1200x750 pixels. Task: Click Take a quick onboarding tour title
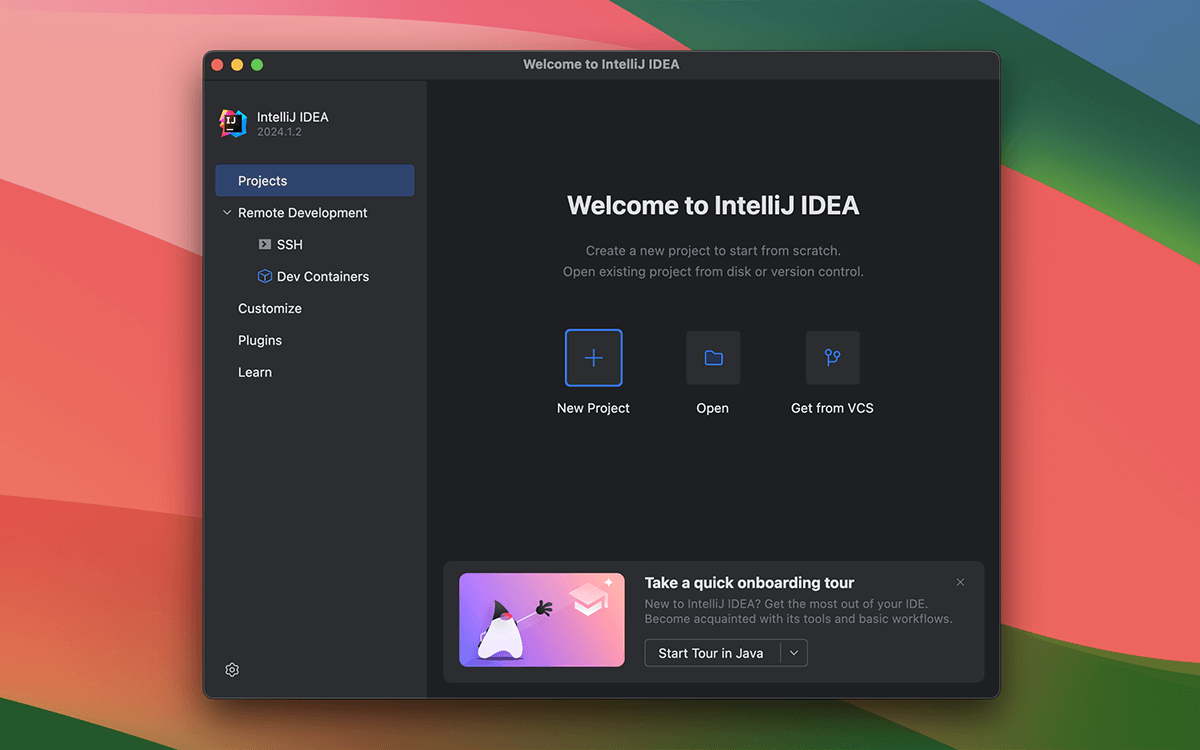(x=750, y=583)
